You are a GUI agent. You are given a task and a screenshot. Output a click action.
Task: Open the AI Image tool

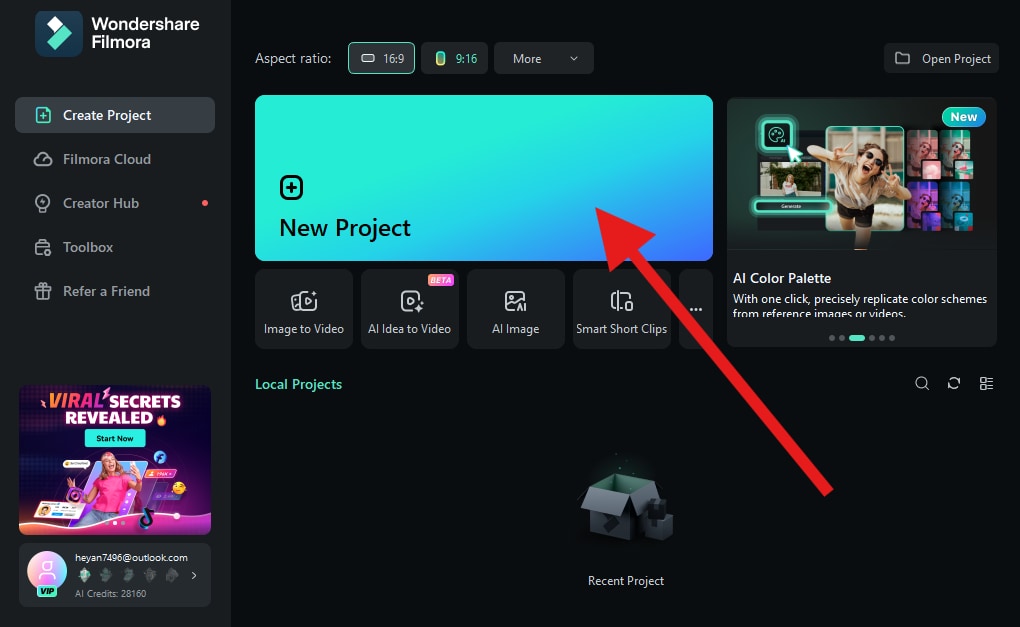516,309
